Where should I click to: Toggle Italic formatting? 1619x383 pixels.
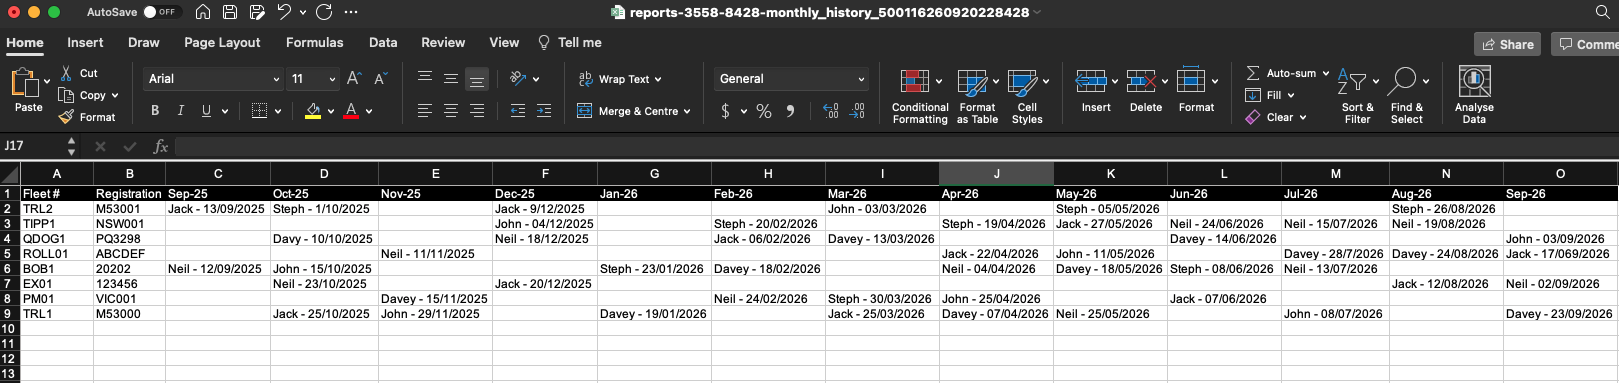point(180,111)
